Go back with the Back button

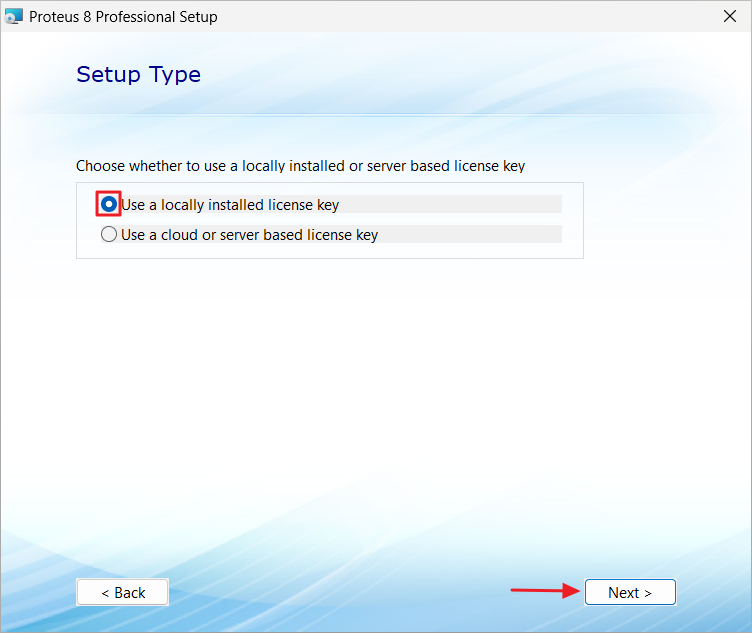click(x=122, y=592)
